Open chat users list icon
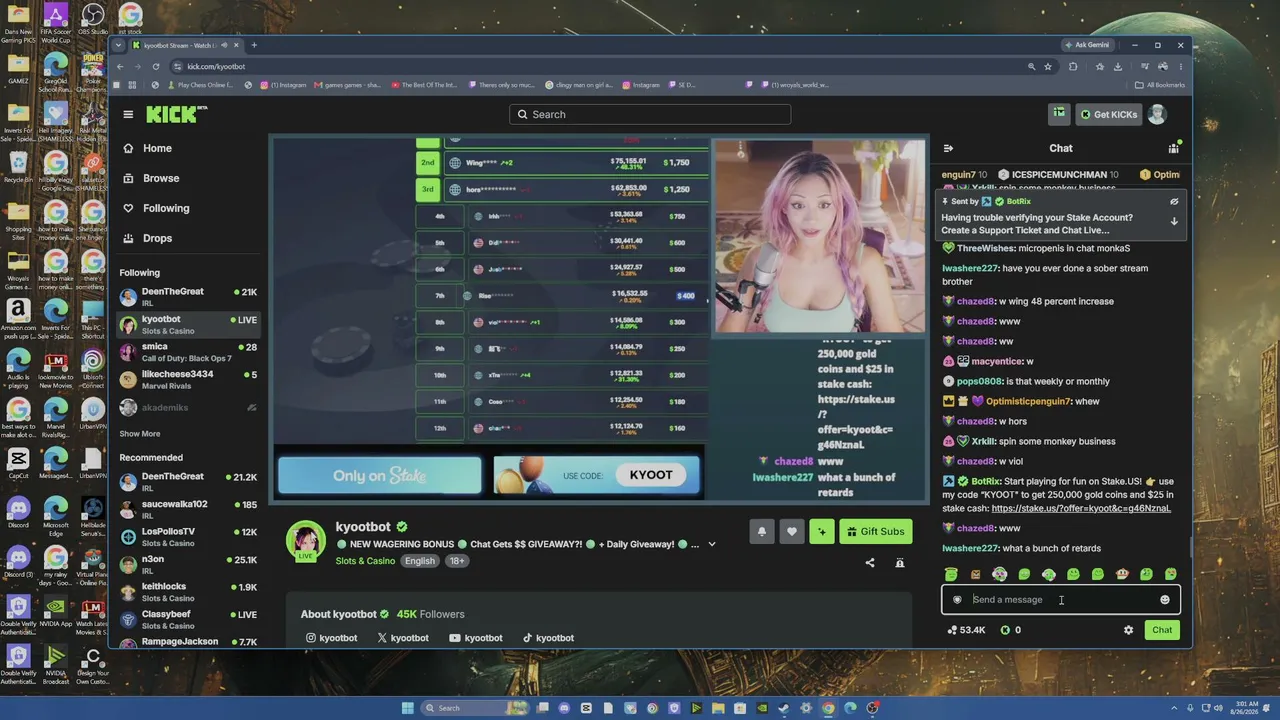The width and height of the screenshot is (1280, 720). (x=1173, y=148)
